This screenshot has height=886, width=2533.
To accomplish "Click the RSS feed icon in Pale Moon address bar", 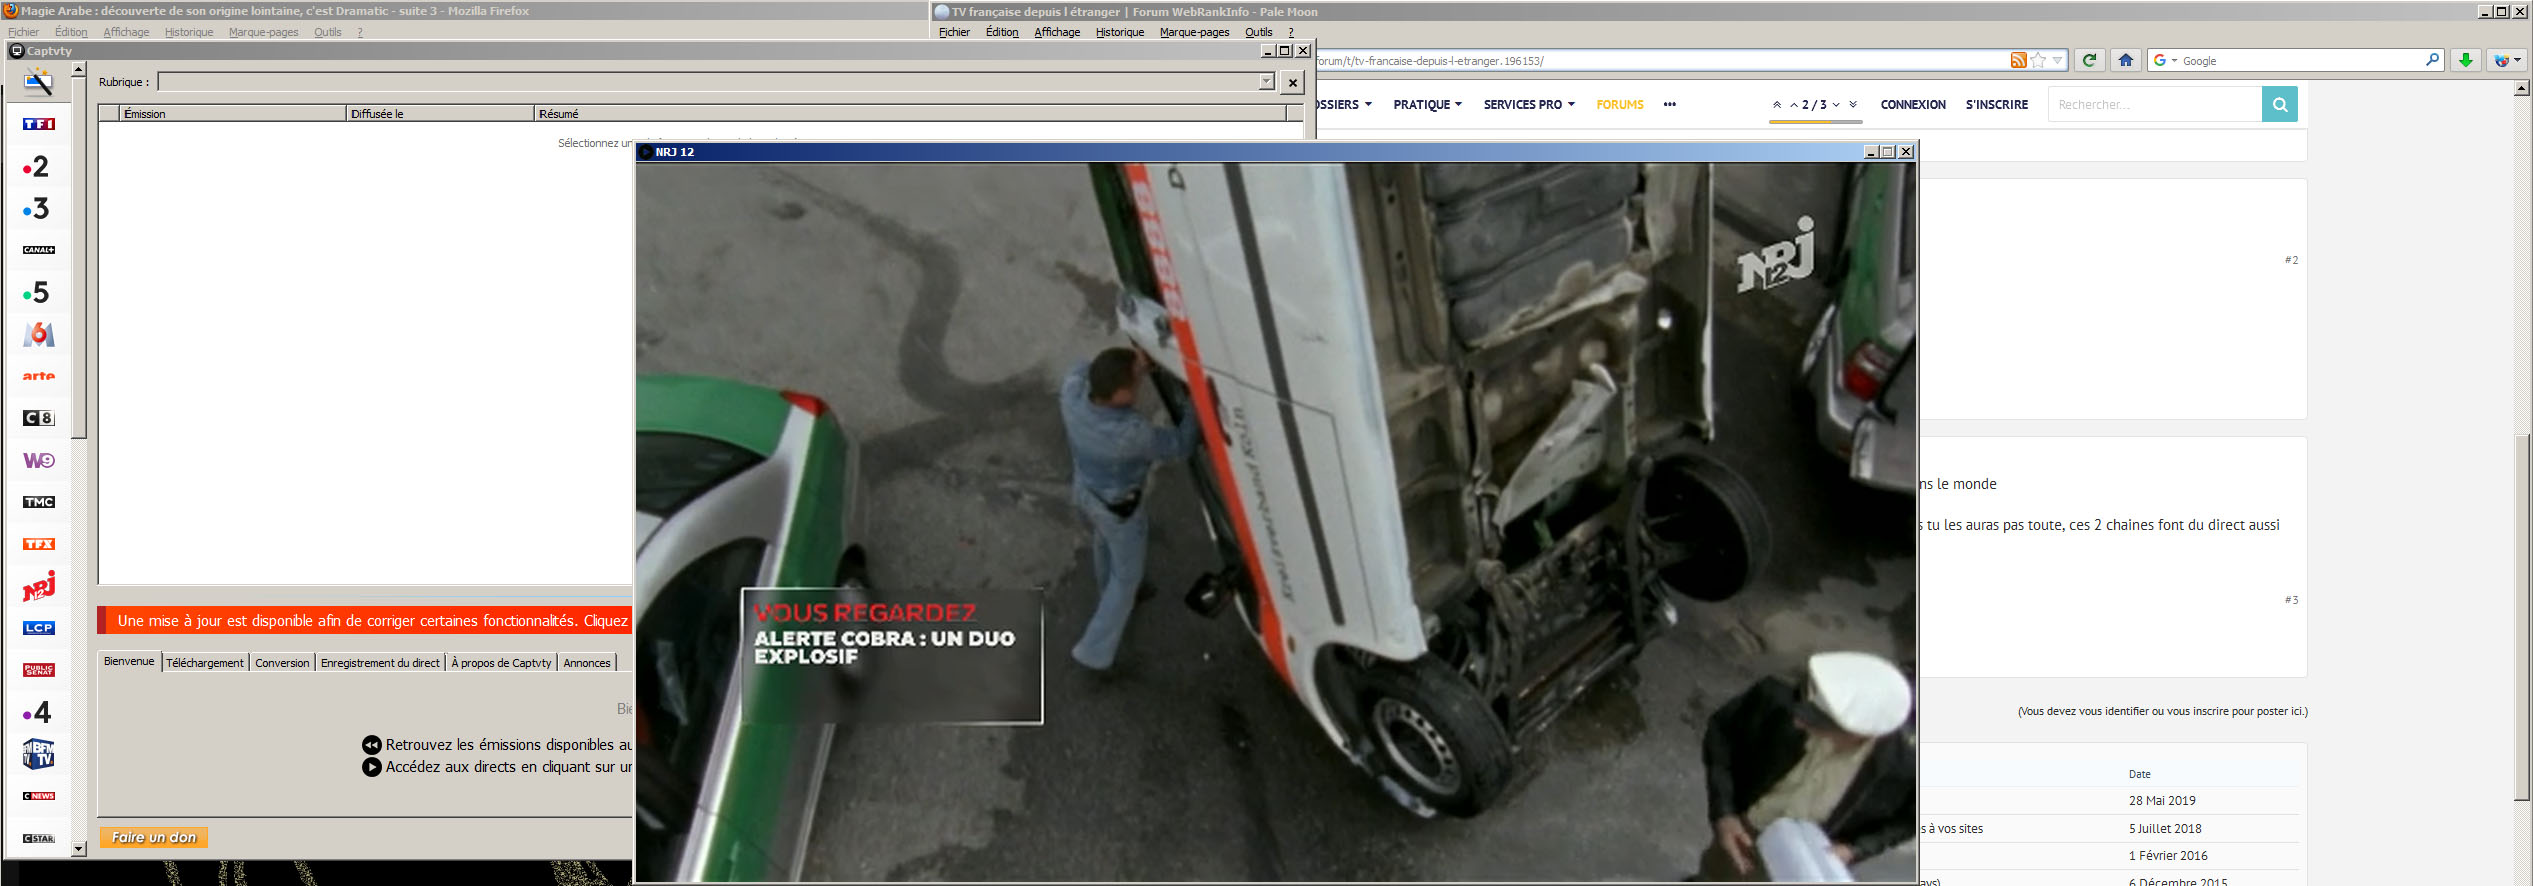I will click(2019, 60).
